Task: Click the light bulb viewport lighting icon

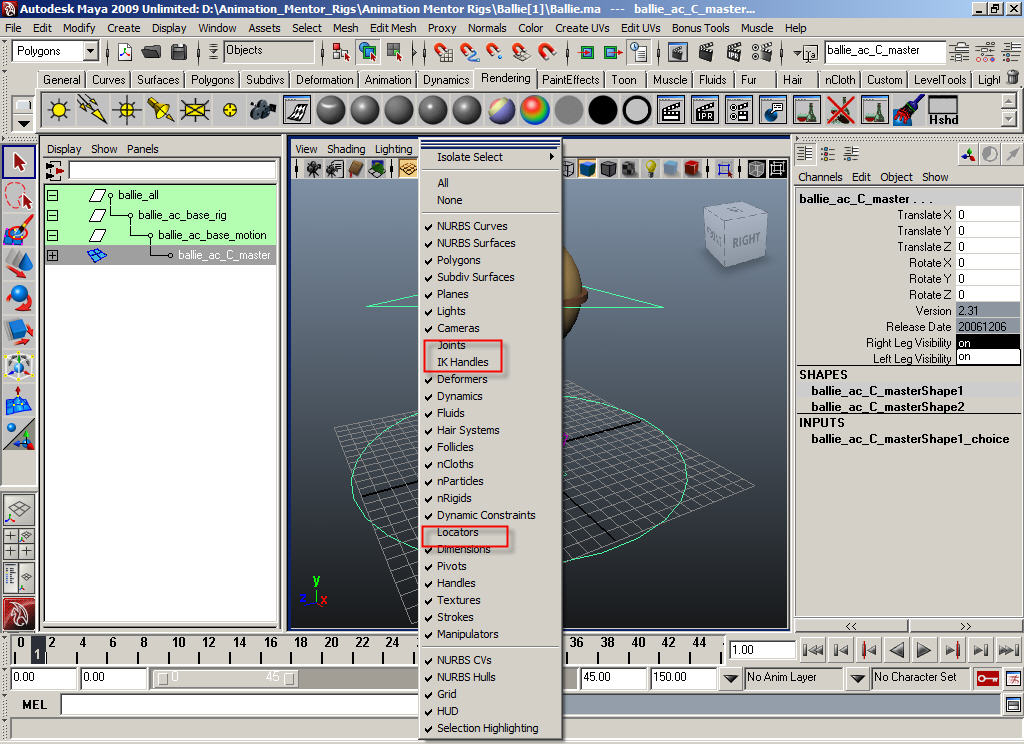Action: click(x=650, y=169)
